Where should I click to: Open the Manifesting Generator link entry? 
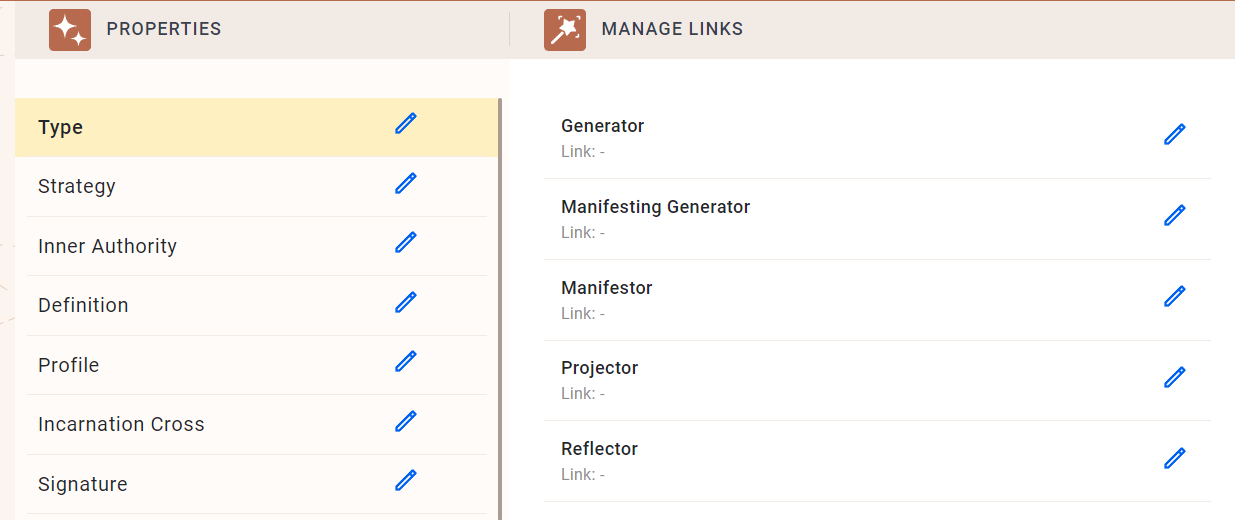(877, 219)
